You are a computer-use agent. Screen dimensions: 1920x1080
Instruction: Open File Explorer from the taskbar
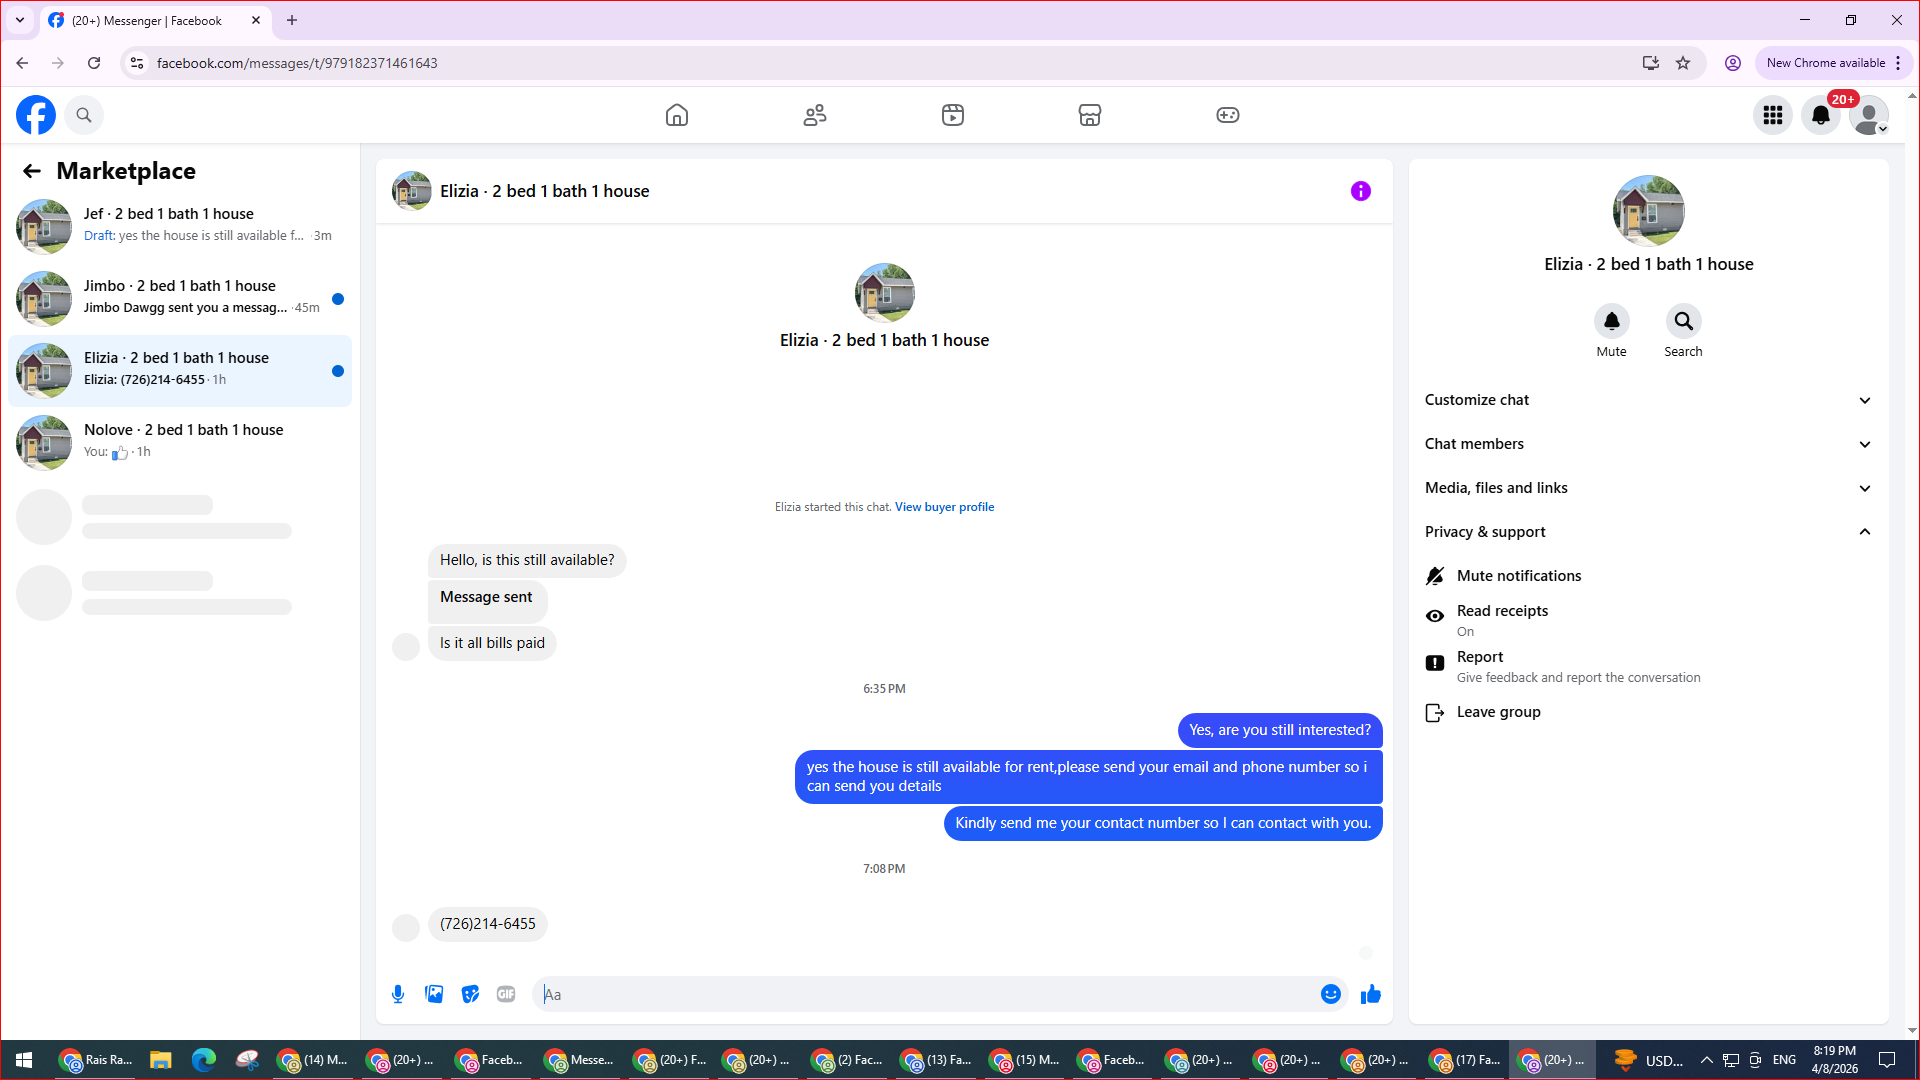tap(160, 1060)
